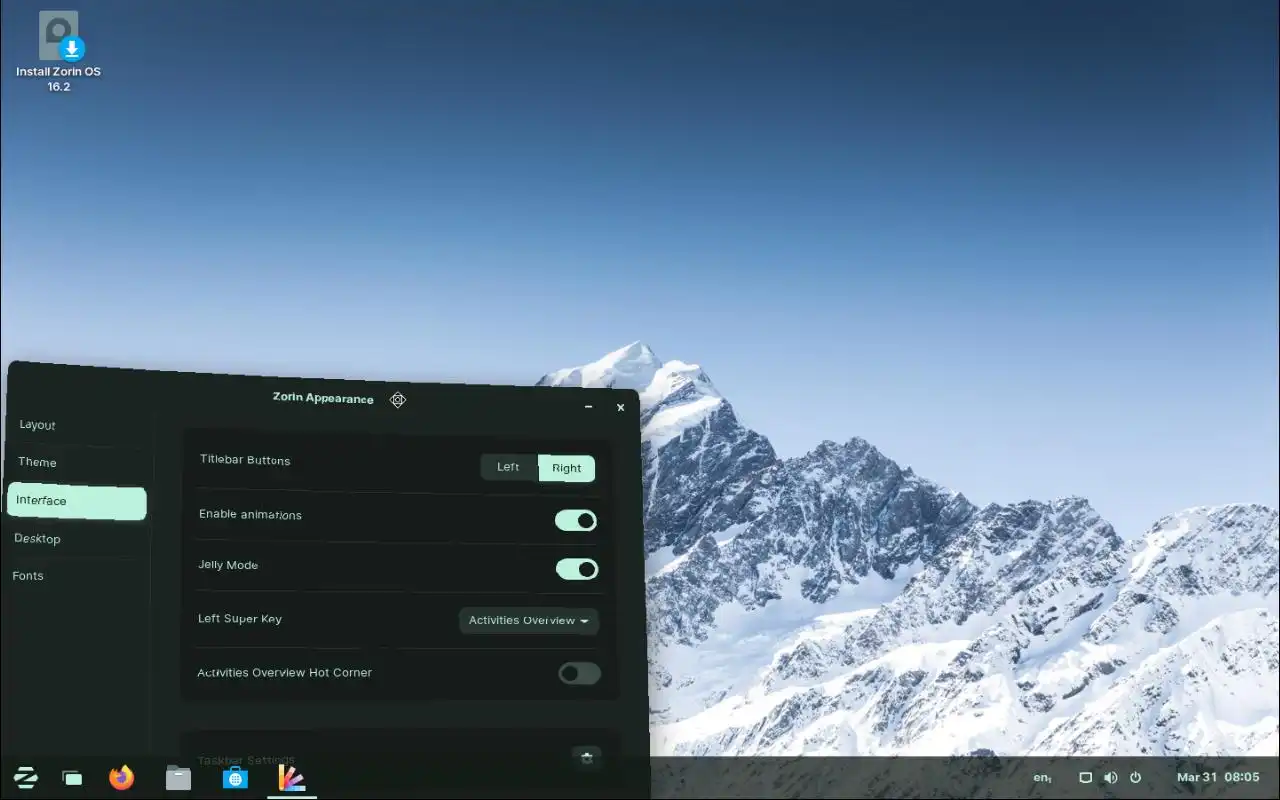Click the crosshair icon beside Zorin Appearance title
The image size is (1280, 800).
click(398, 400)
